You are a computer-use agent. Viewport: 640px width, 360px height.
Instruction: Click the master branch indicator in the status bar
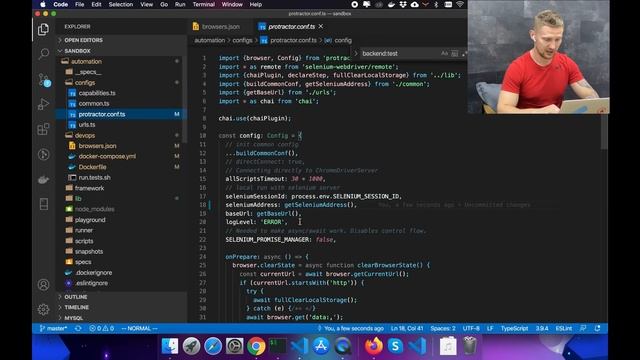click(53, 328)
